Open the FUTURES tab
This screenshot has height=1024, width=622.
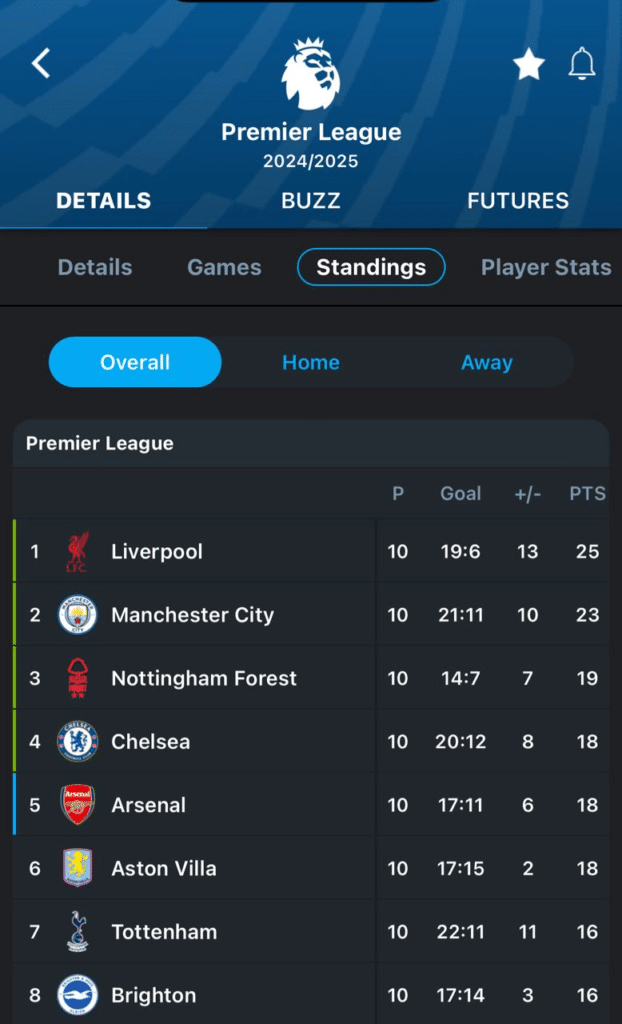(517, 200)
